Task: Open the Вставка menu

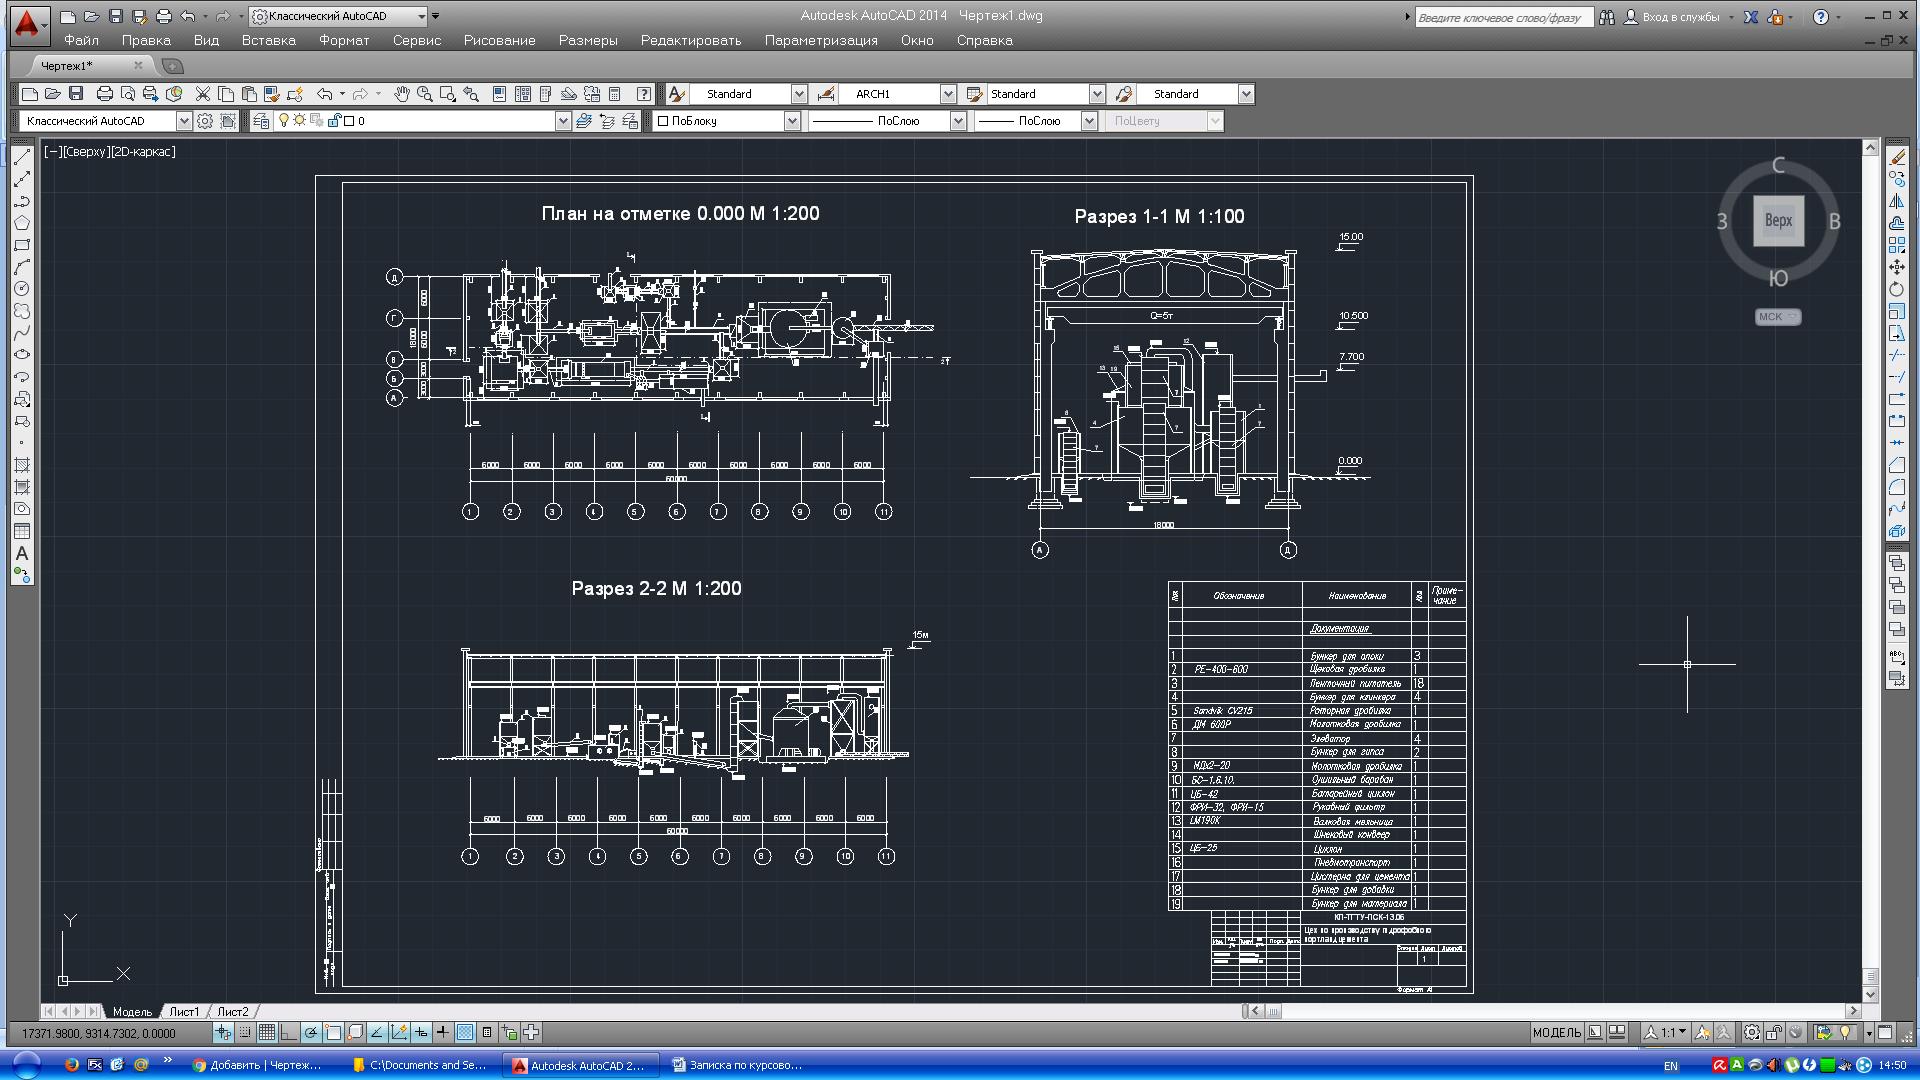Action: pyautogui.click(x=268, y=40)
